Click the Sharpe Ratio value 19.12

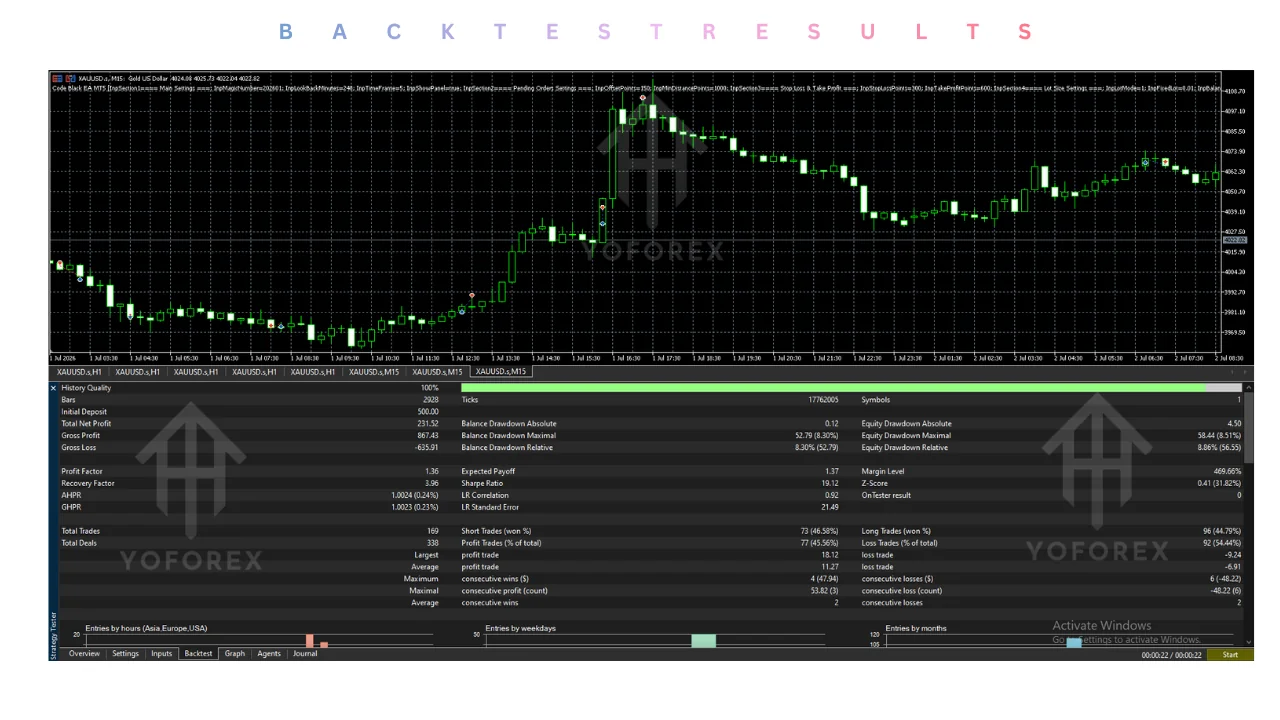pyautogui.click(x=828, y=483)
